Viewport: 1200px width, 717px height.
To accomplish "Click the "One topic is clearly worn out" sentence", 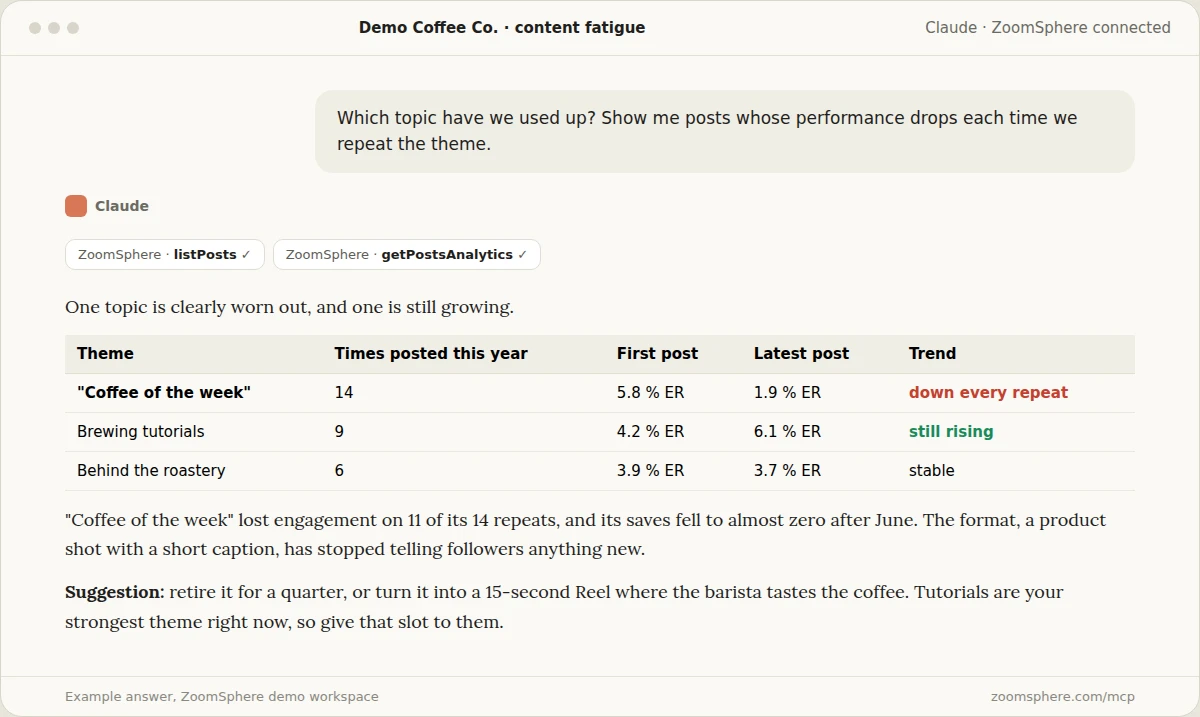I will [289, 307].
